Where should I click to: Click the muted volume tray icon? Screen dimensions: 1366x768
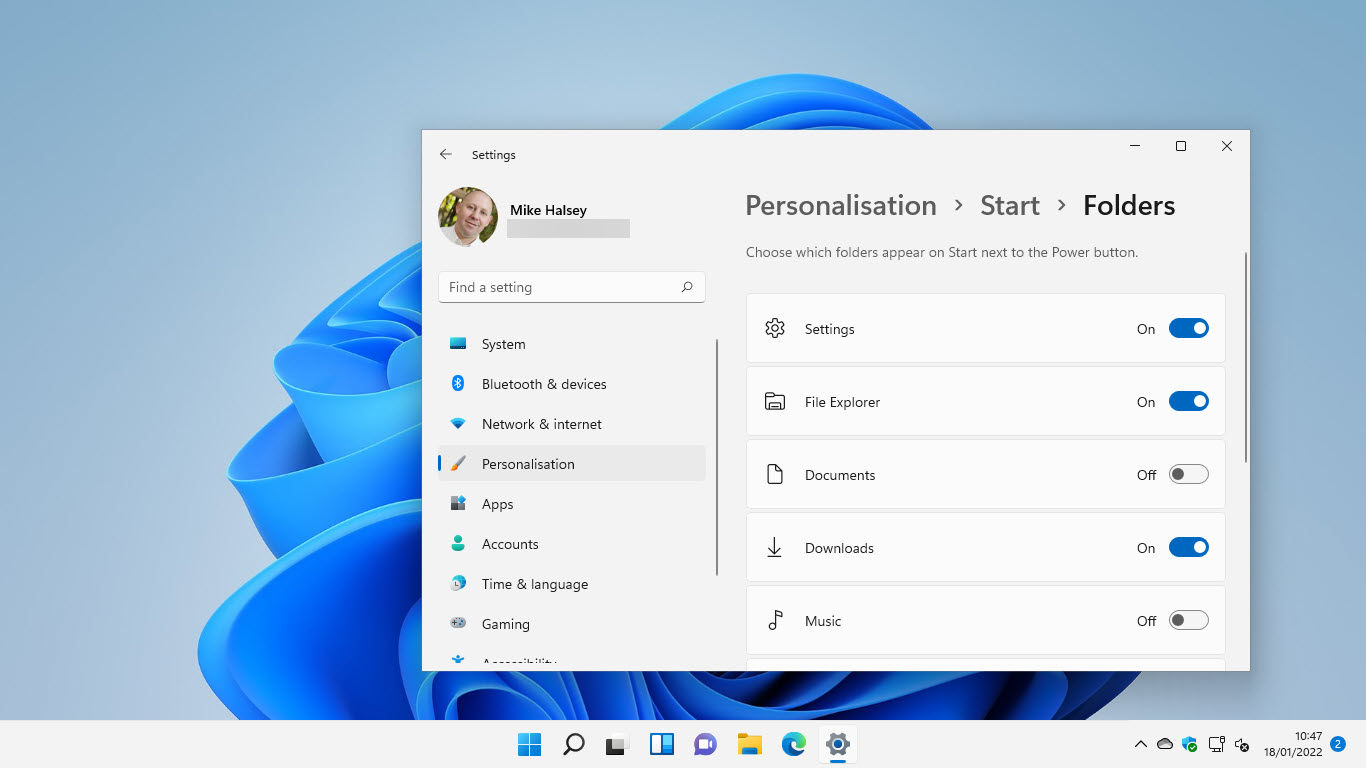click(x=1242, y=744)
